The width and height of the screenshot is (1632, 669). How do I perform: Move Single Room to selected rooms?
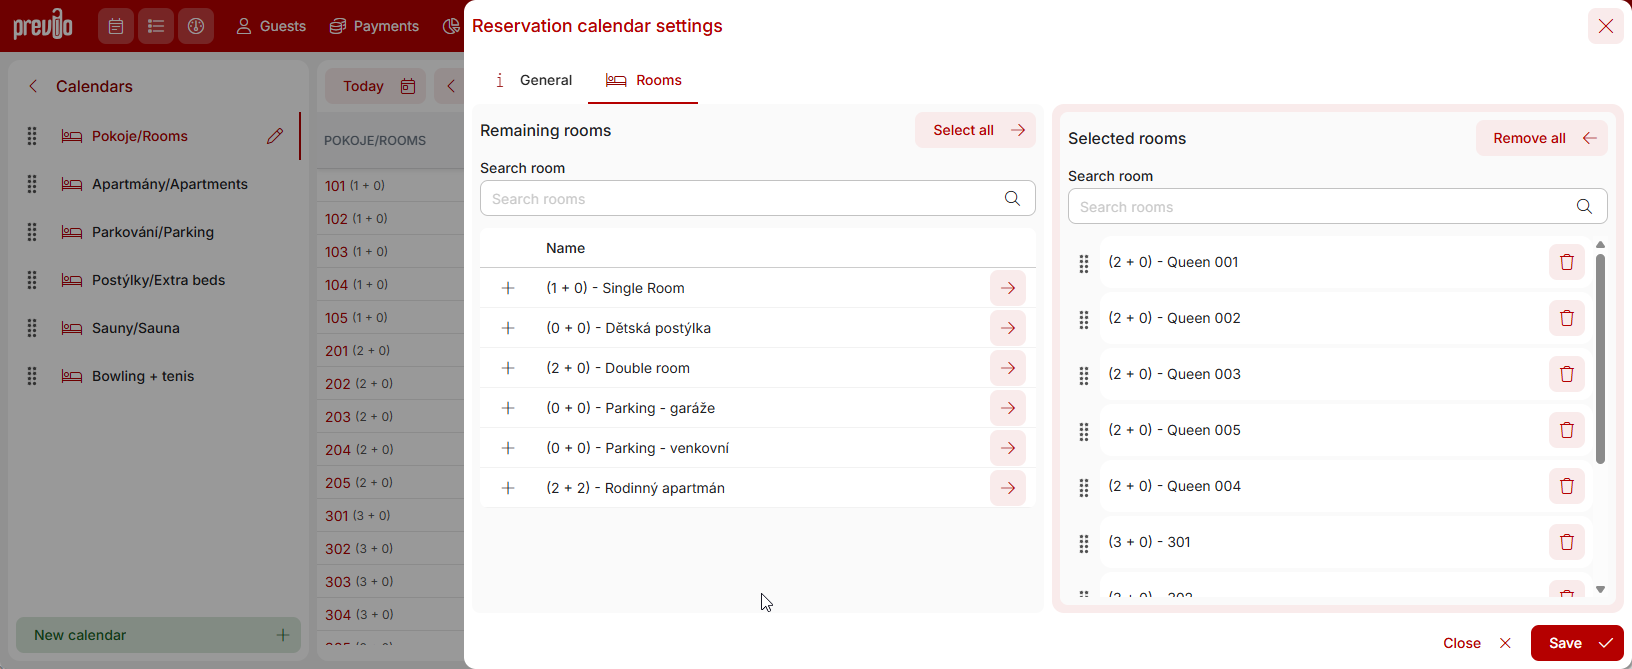1008,288
